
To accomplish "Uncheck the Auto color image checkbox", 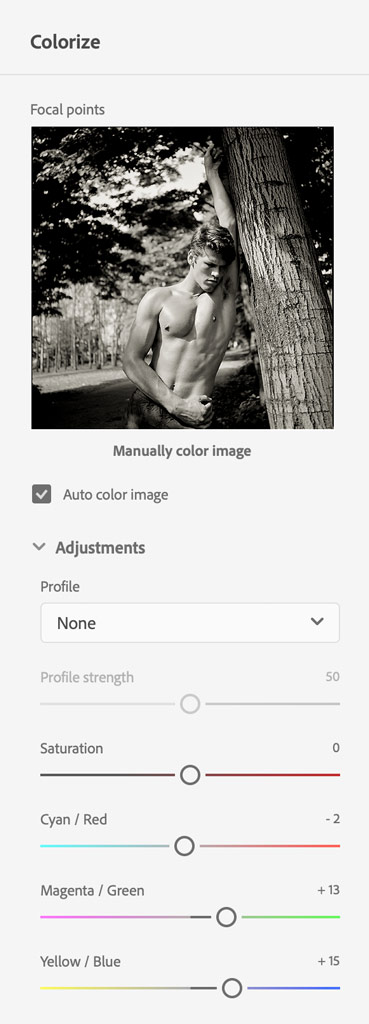I will 42,494.
